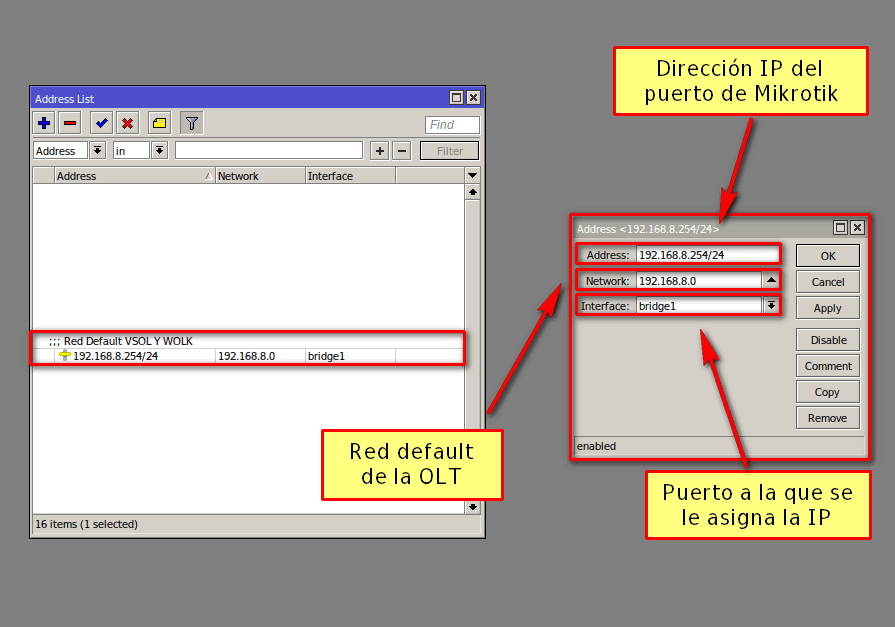This screenshot has width=895, height=627.
Task: Sort by the Network column header
Action: click(x=259, y=176)
